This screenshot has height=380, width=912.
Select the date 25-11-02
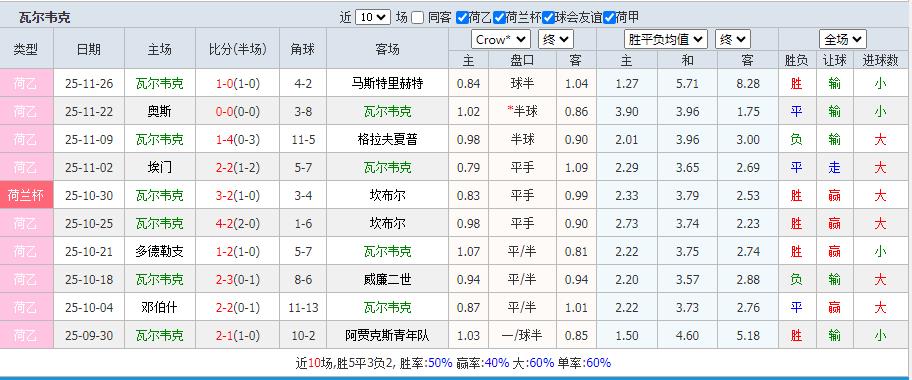[89, 167]
